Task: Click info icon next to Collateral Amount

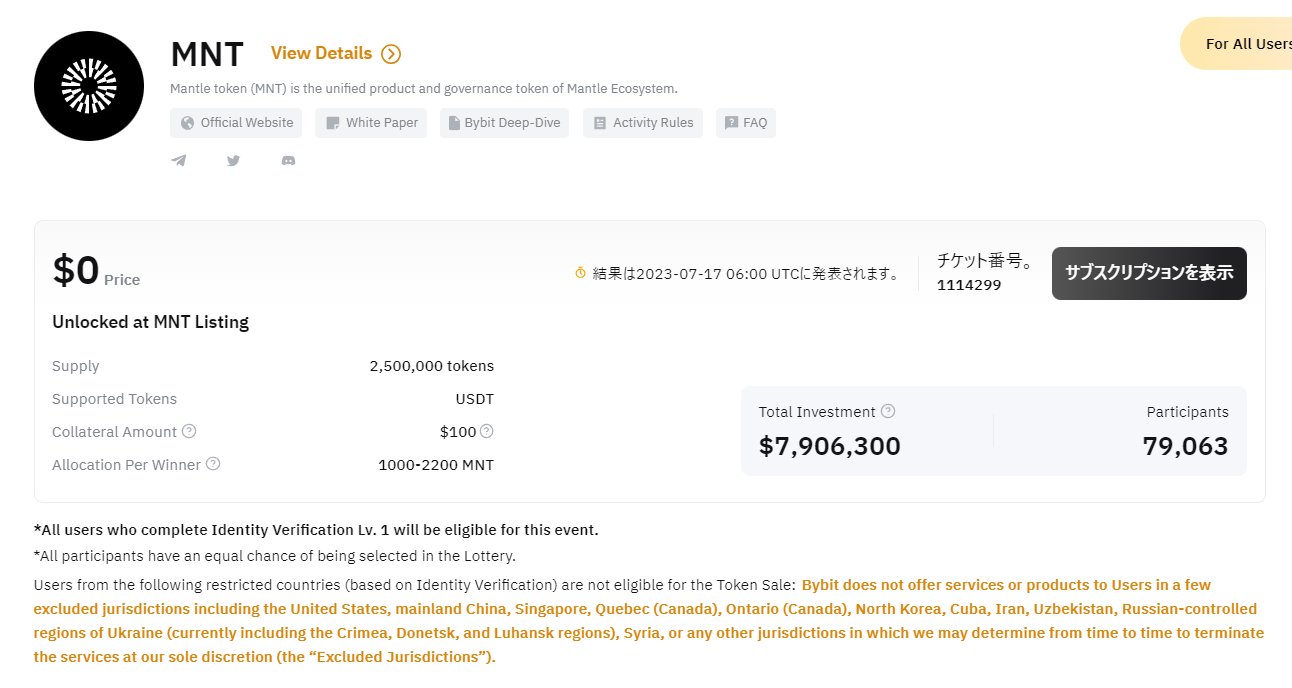Action: (189, 431)
